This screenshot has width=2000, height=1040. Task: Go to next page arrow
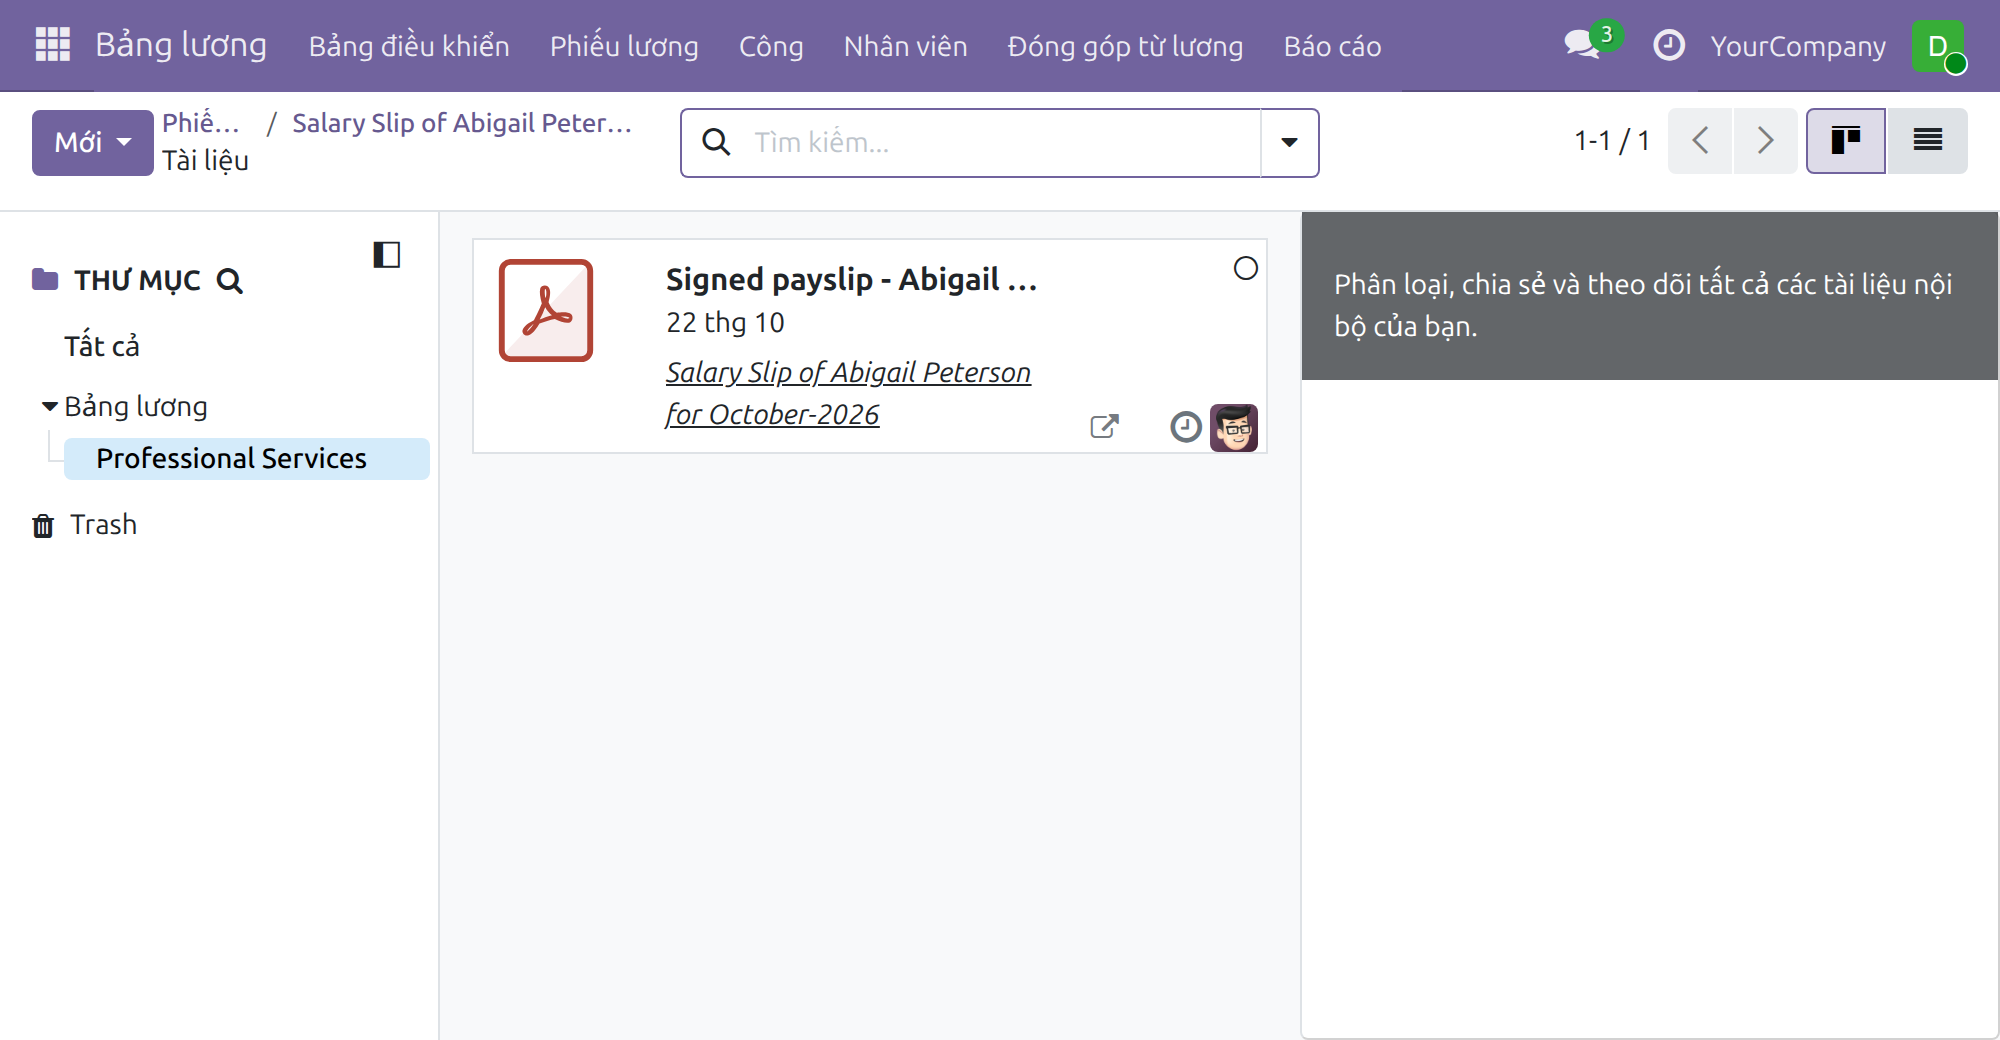[1765, 141]
